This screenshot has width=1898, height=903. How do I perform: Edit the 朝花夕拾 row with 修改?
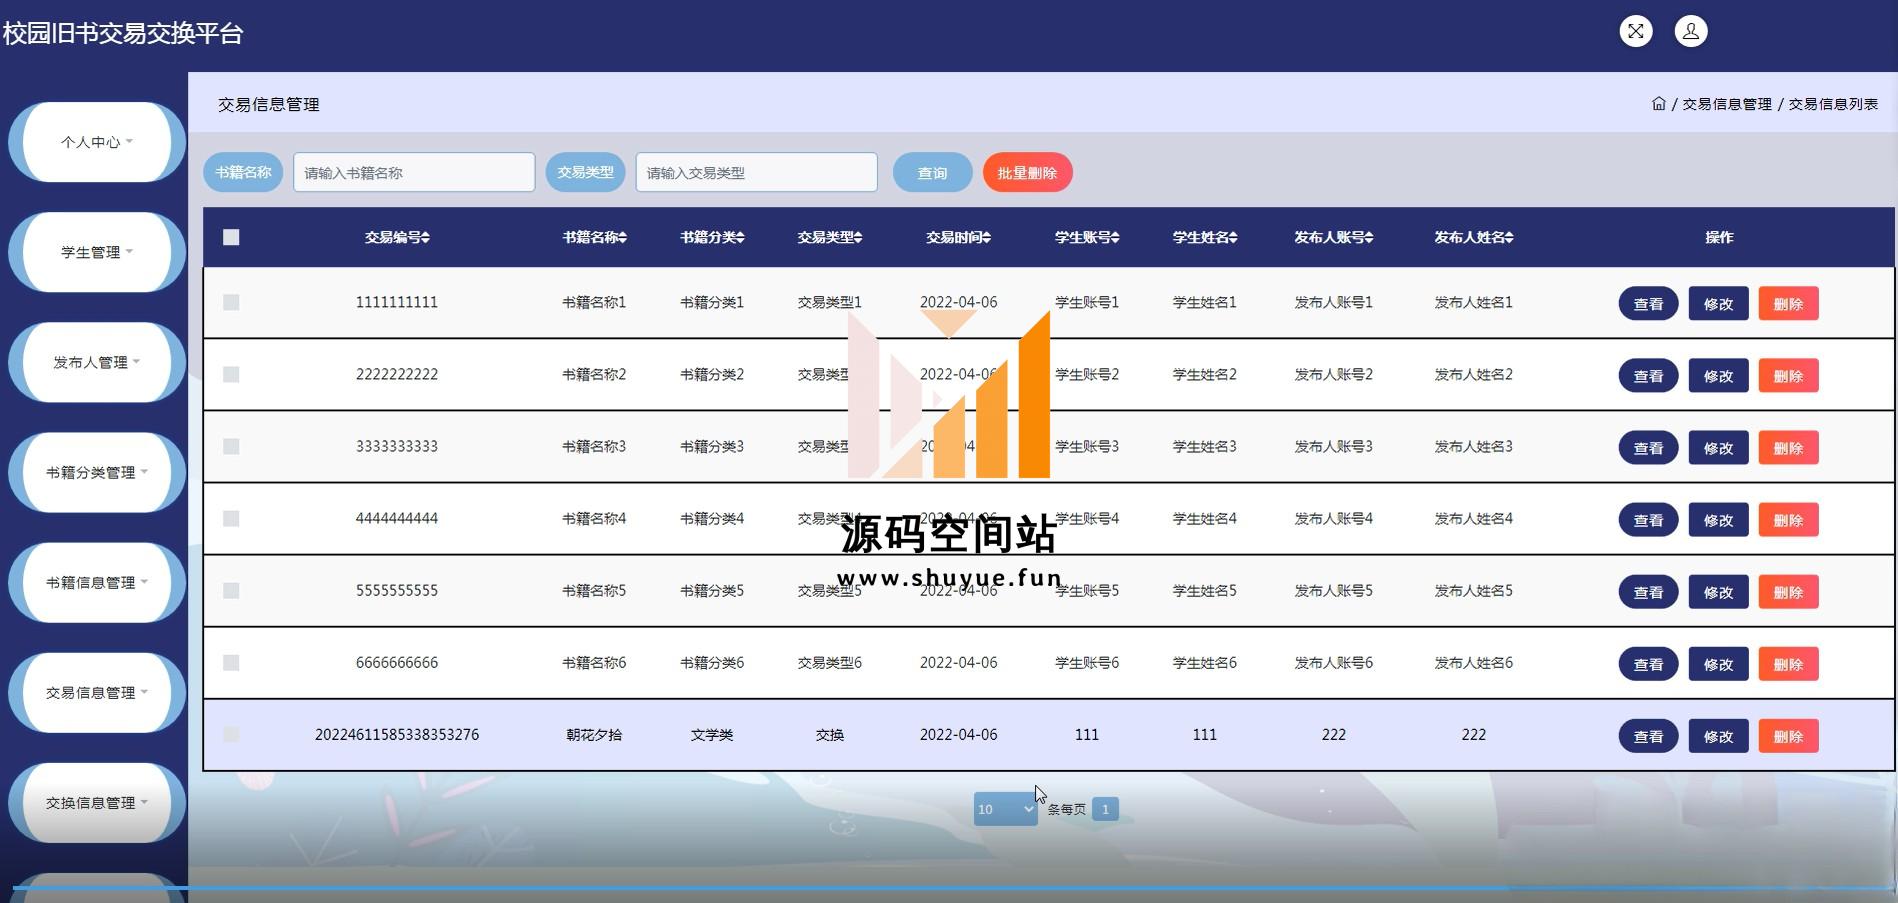pos(1718,736)
